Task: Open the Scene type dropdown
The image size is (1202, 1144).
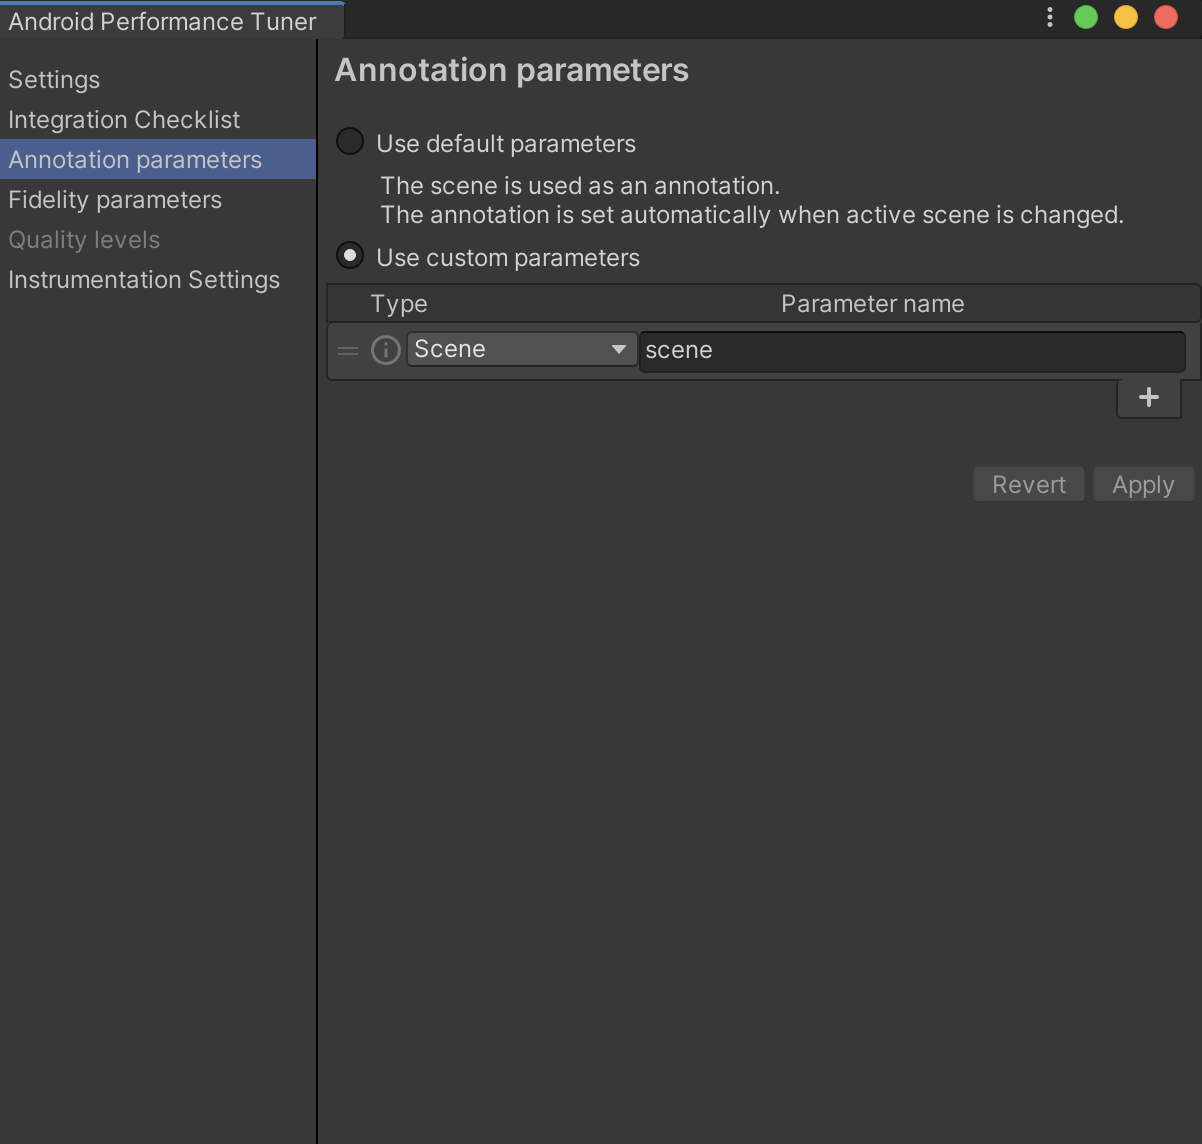Action: pos(521,349)
